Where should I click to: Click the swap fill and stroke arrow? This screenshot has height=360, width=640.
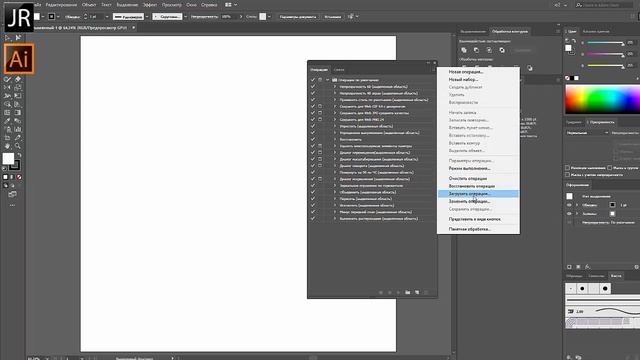click(x=19, y=156)
